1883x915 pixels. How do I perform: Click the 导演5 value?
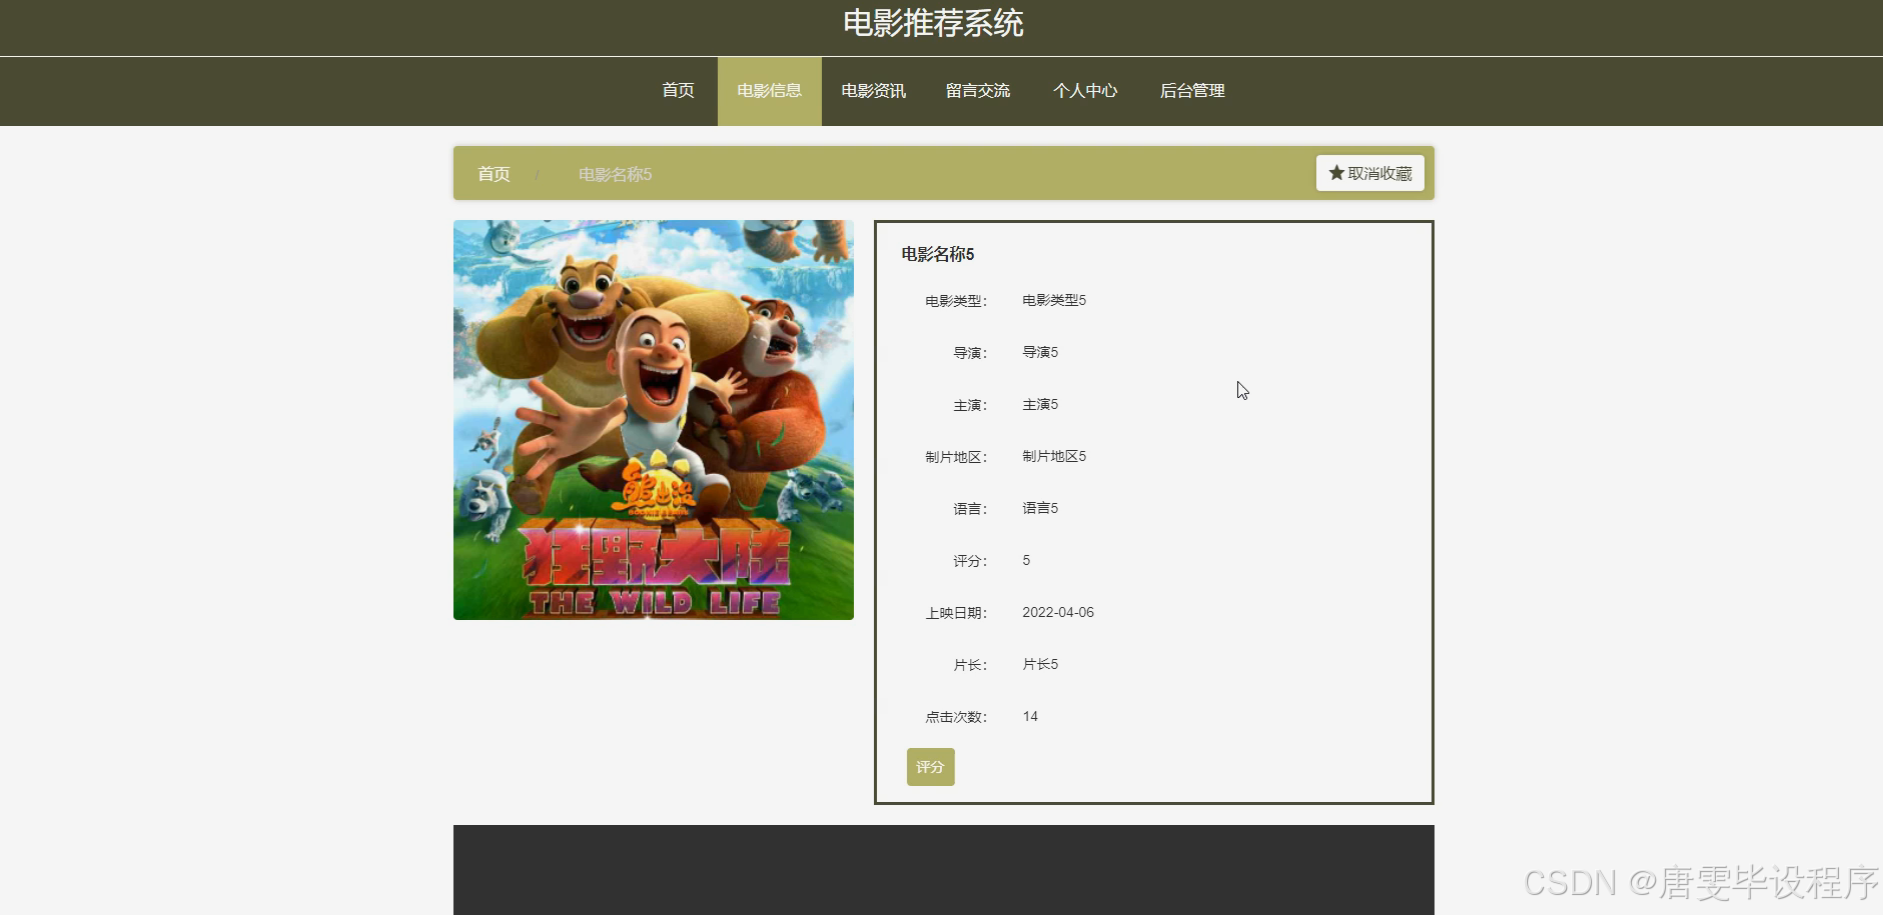1040,352
